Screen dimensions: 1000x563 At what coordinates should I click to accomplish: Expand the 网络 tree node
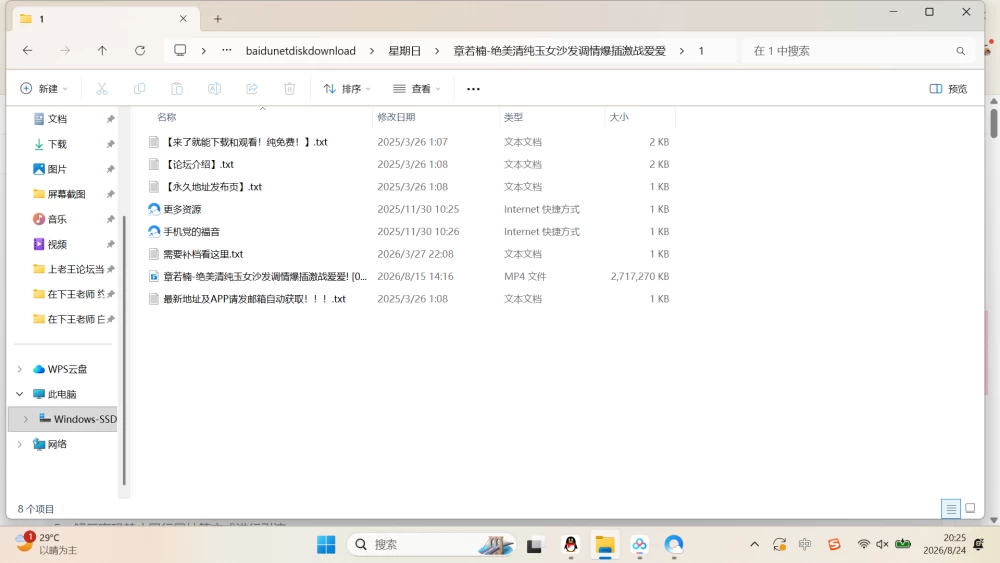click(x=20, y=444)
